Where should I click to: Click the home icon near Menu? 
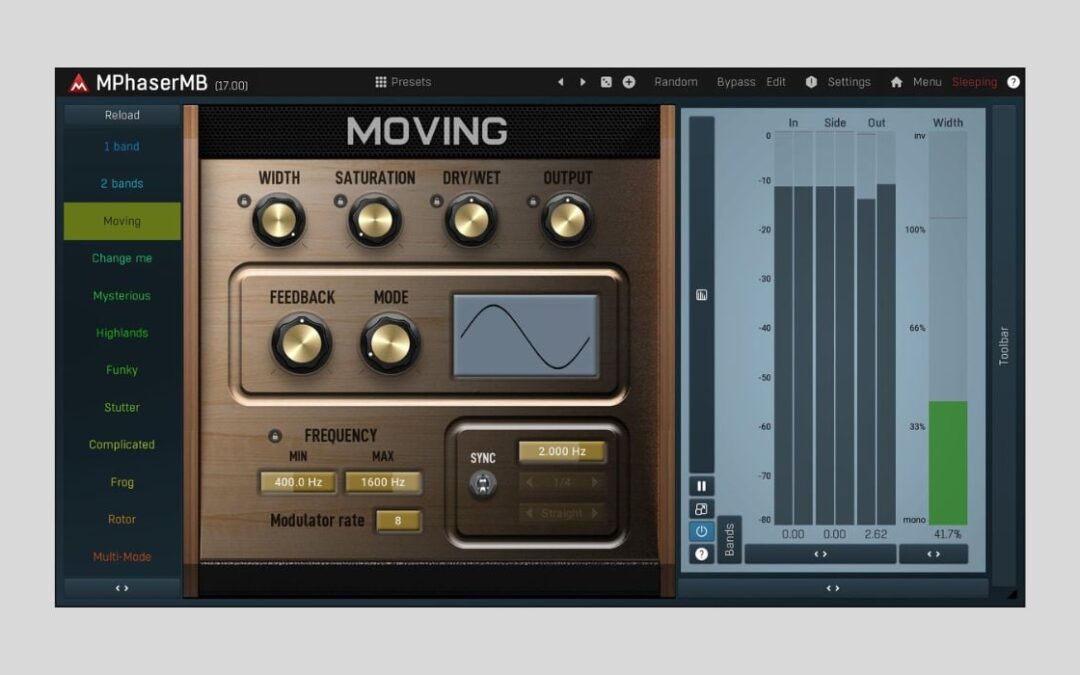(898, 82)
